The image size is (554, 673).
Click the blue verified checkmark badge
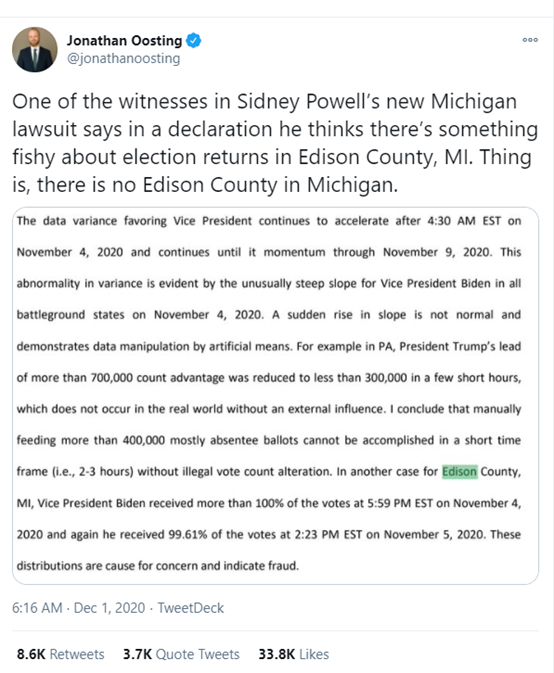tap(194, 40)
